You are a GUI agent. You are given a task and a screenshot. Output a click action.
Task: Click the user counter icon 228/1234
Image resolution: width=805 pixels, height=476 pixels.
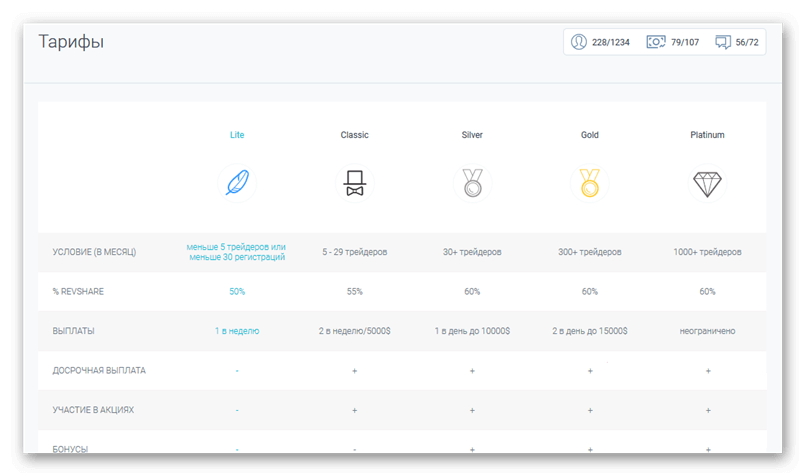tap(579, 42)
